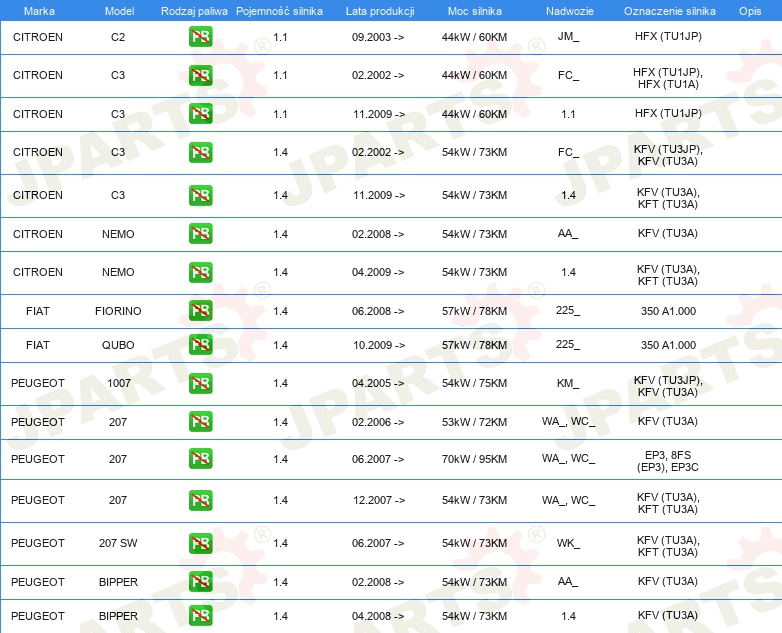Click 350 A1.000 in the FIORINO row
Image resolution: width=782 pixels, height=633 pixels.
(668, 311)
